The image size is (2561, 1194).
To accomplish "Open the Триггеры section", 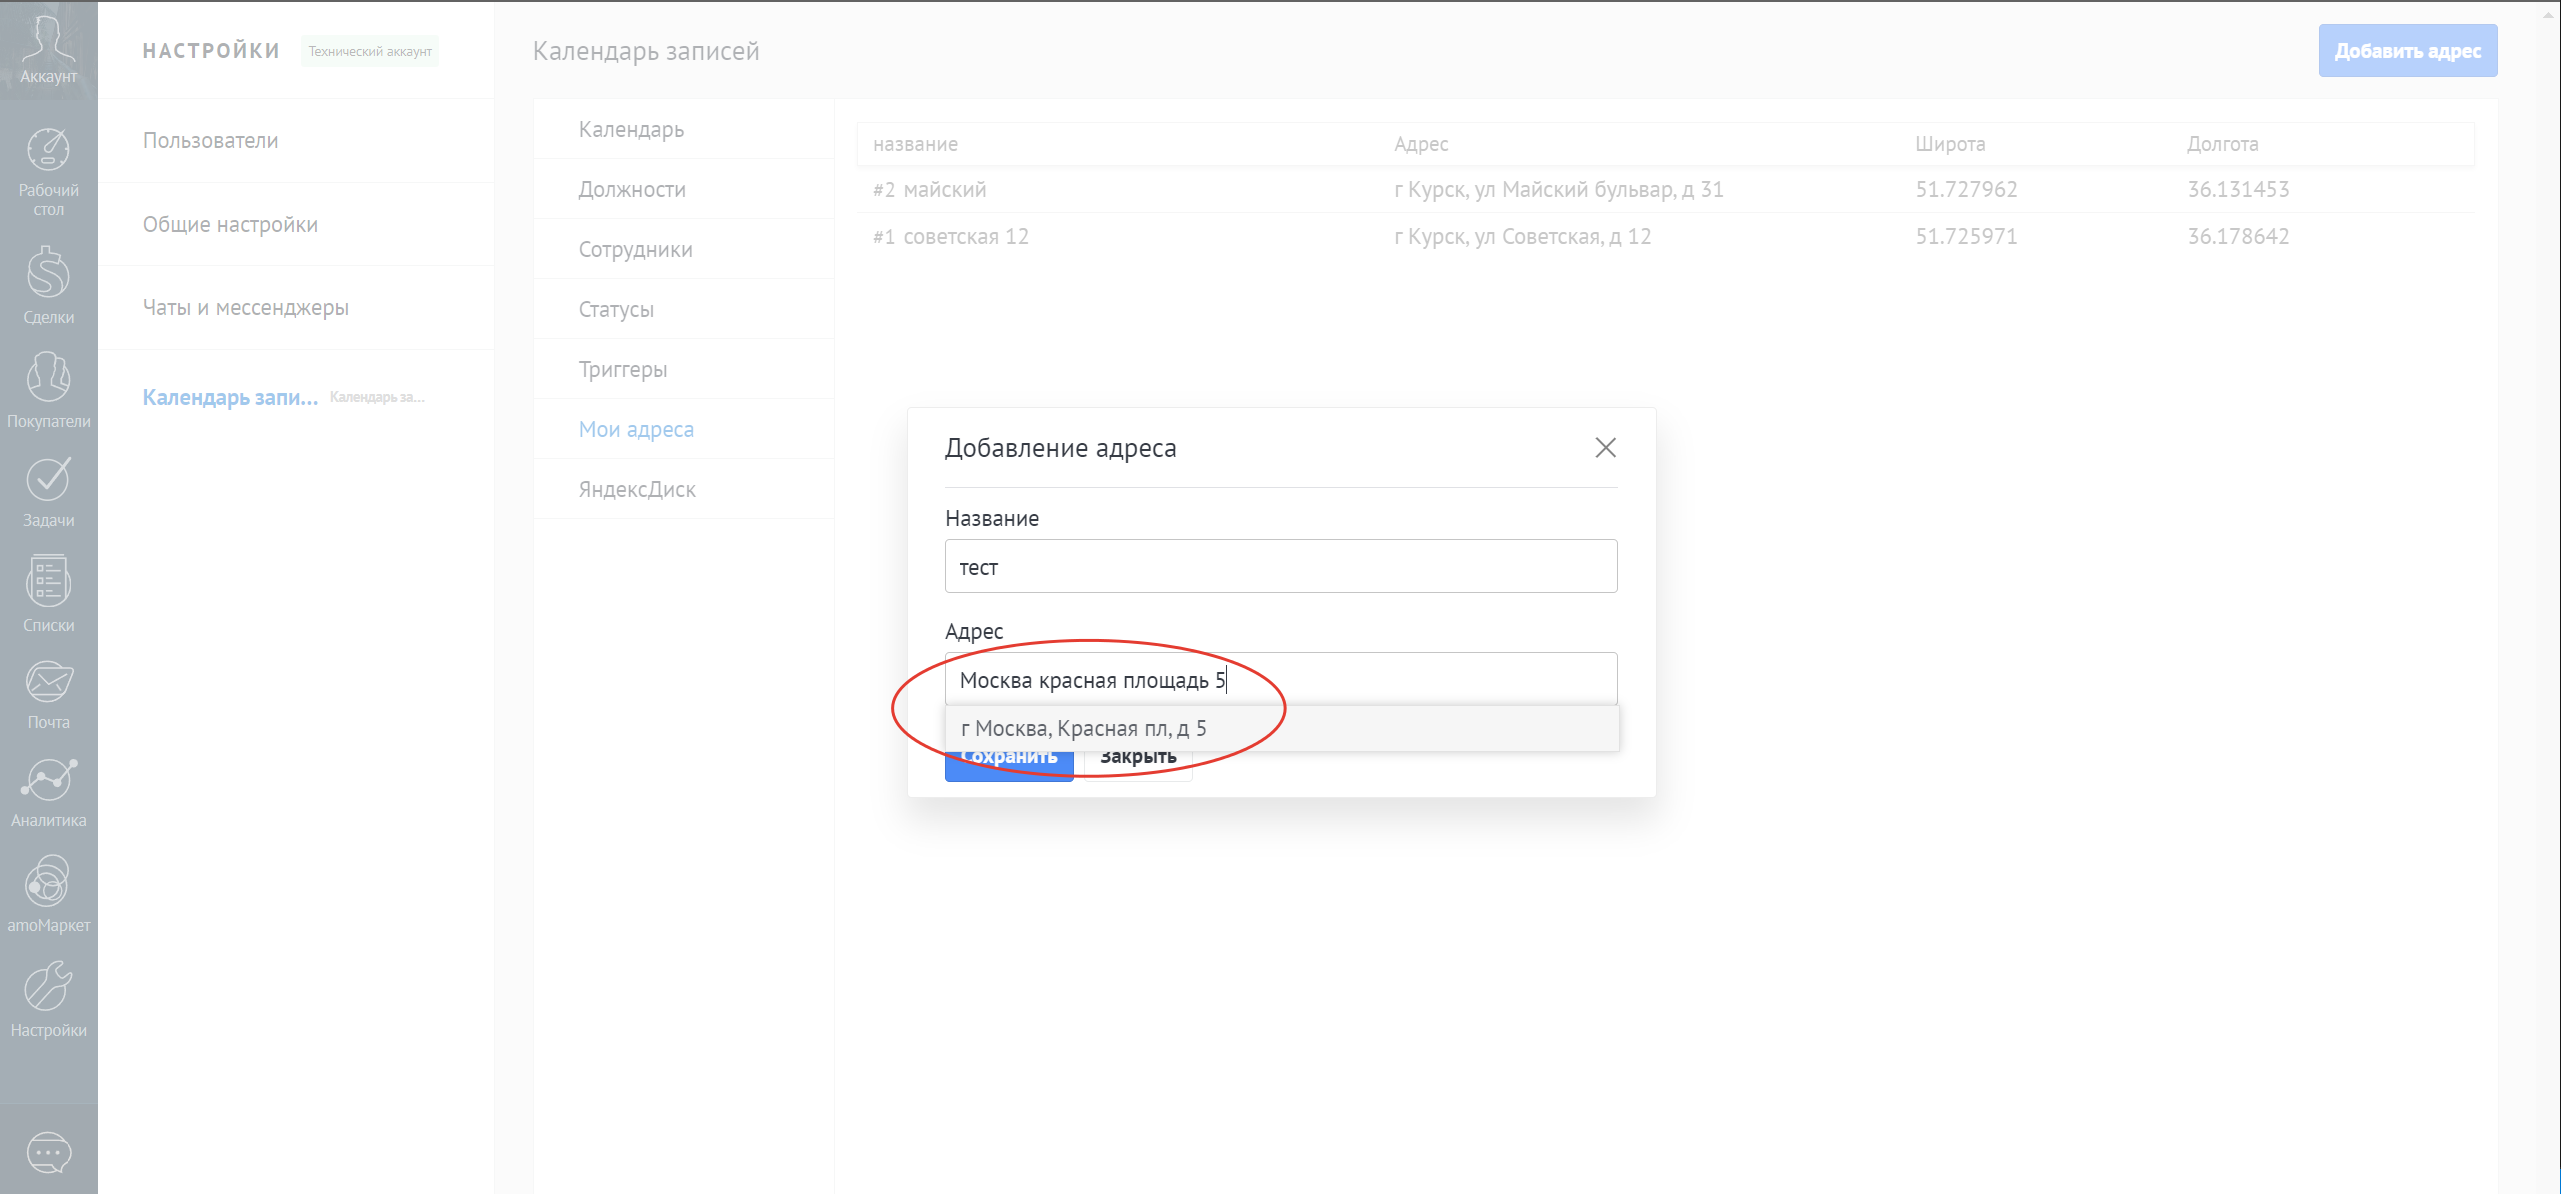I will point(622,368).
